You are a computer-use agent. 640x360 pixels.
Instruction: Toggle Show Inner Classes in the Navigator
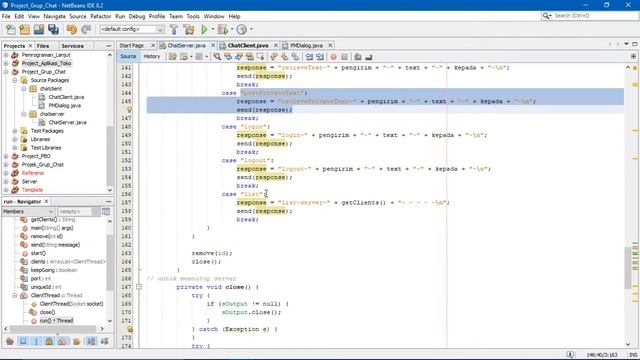coord(62,341)
